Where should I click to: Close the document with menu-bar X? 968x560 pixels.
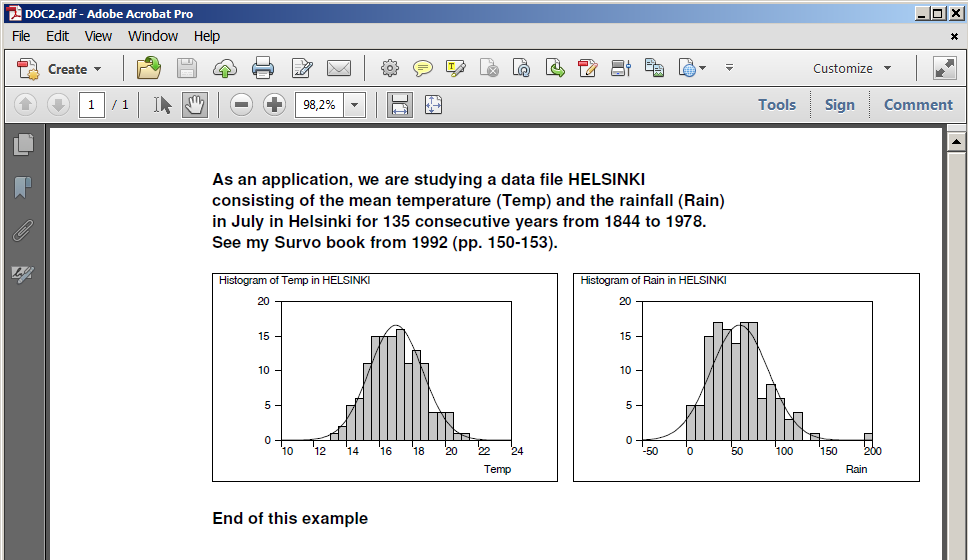click(x=954, y=36)
